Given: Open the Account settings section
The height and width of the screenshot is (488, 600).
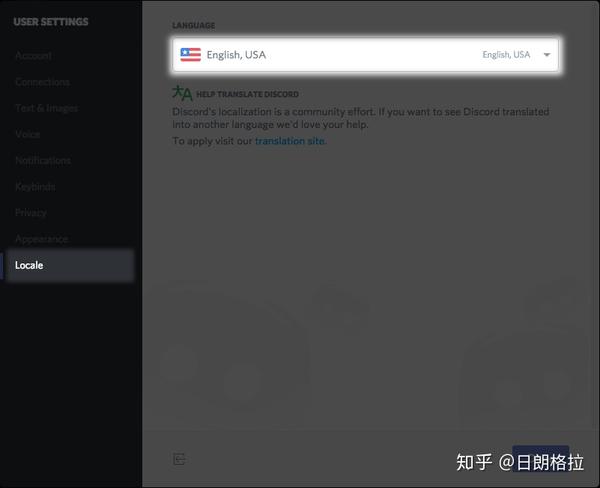Looking at the screenshot, I should tap(34, 56).
